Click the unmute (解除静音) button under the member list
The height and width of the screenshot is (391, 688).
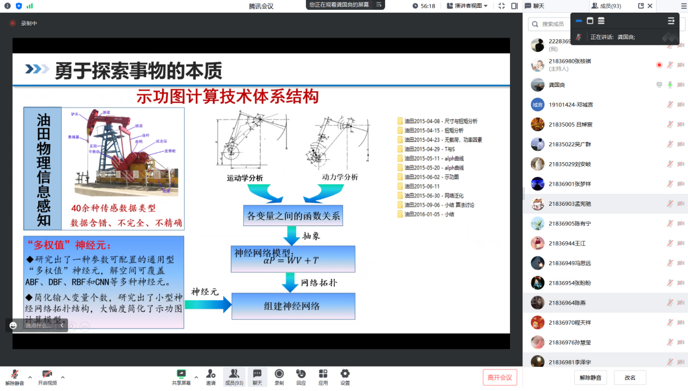coord(590,377)
